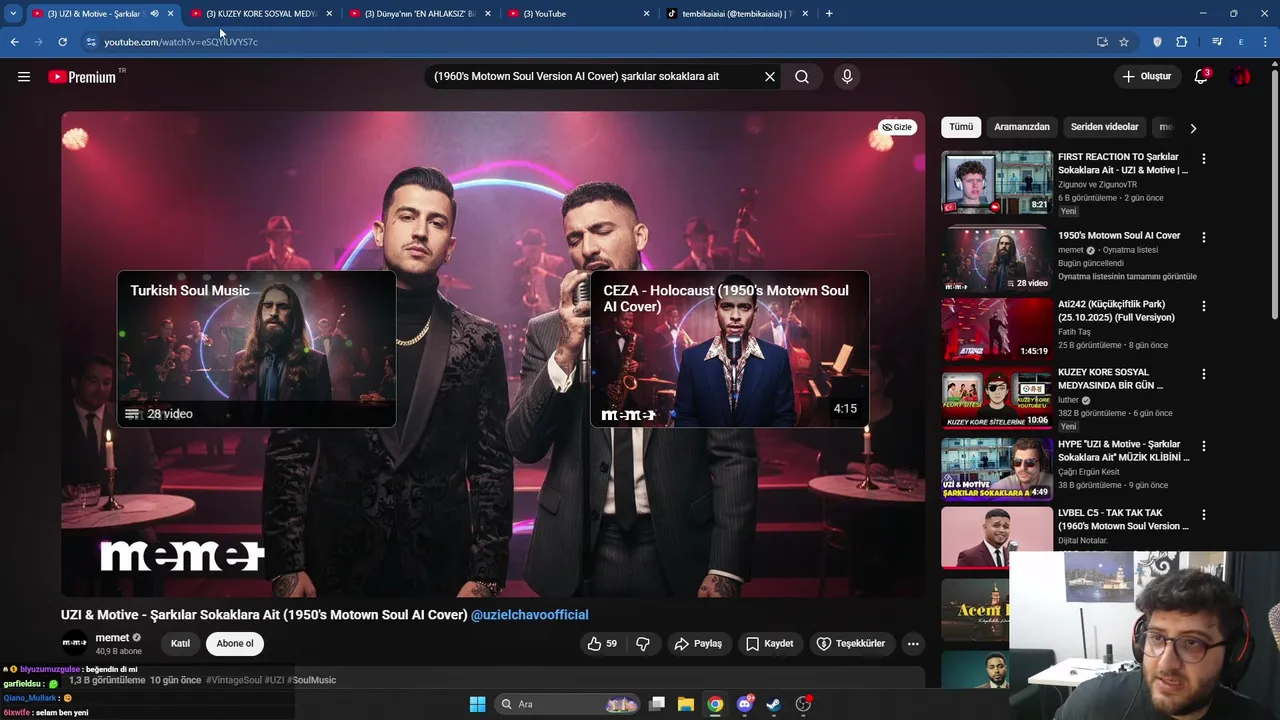This screenshot has width=1280, height=720.
Task: Click the youtube.com address bar URL
Action: [181, 42]
